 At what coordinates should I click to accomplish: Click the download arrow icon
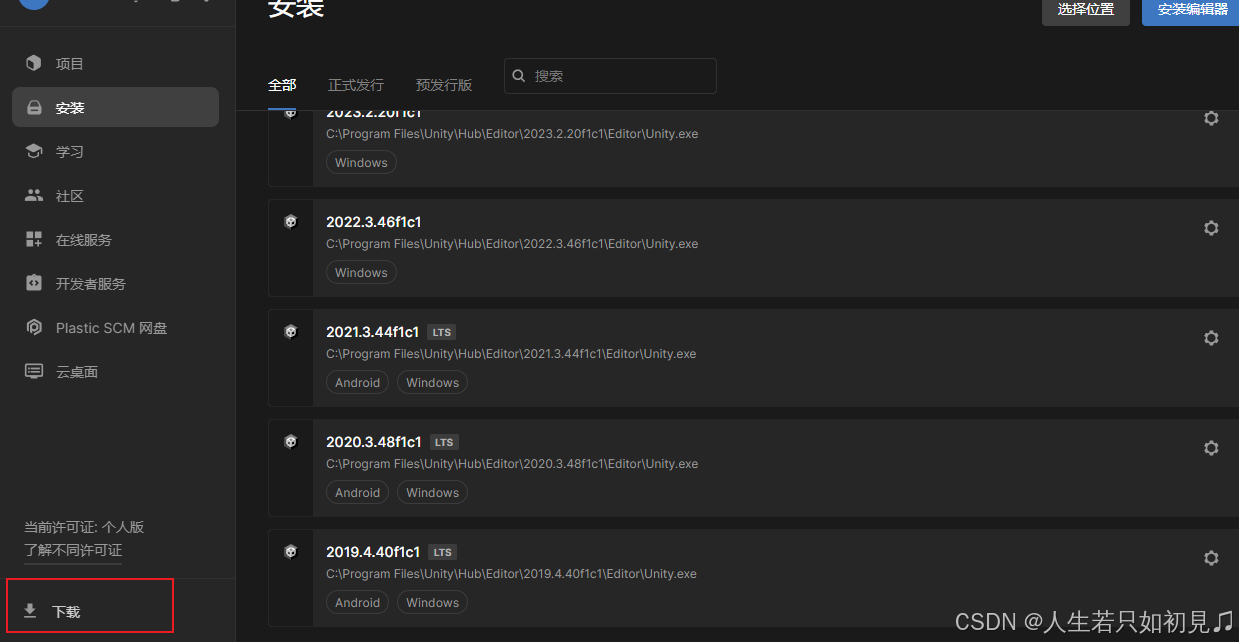tap(30, 611)
